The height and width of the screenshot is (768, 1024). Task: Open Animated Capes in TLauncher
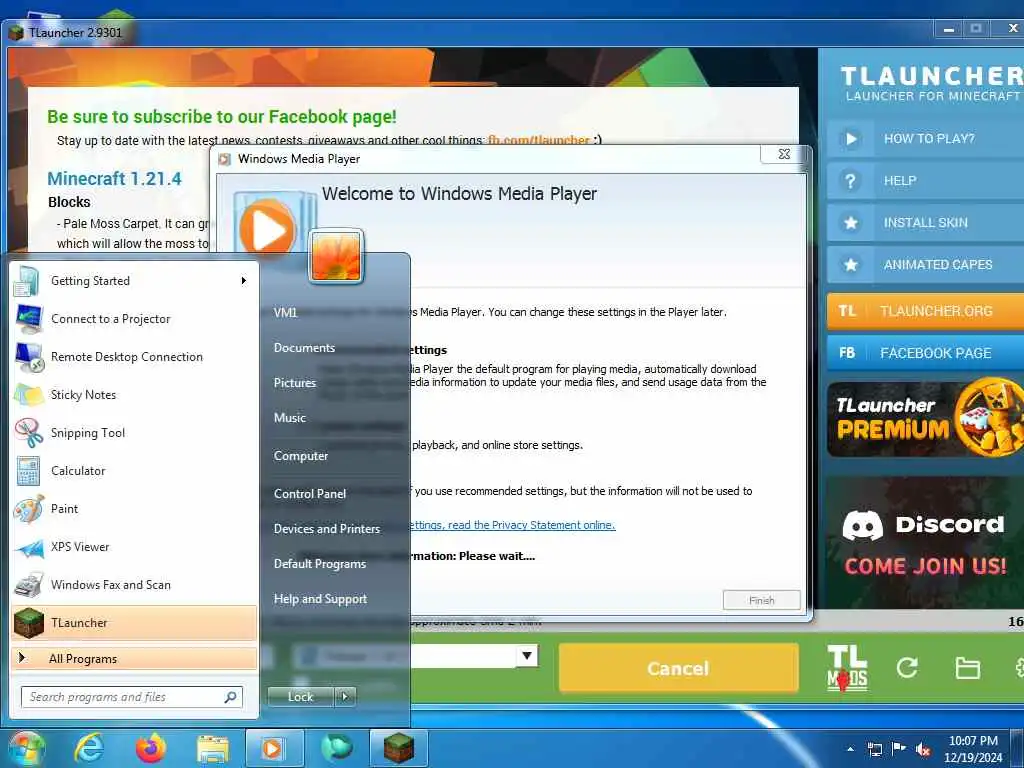tap(926, 264)
